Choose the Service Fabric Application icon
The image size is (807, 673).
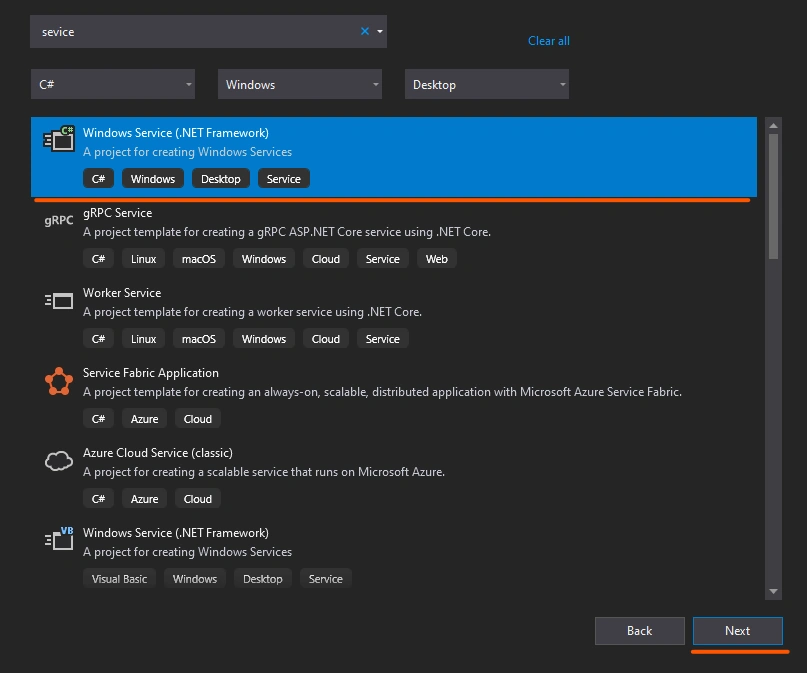59,381
